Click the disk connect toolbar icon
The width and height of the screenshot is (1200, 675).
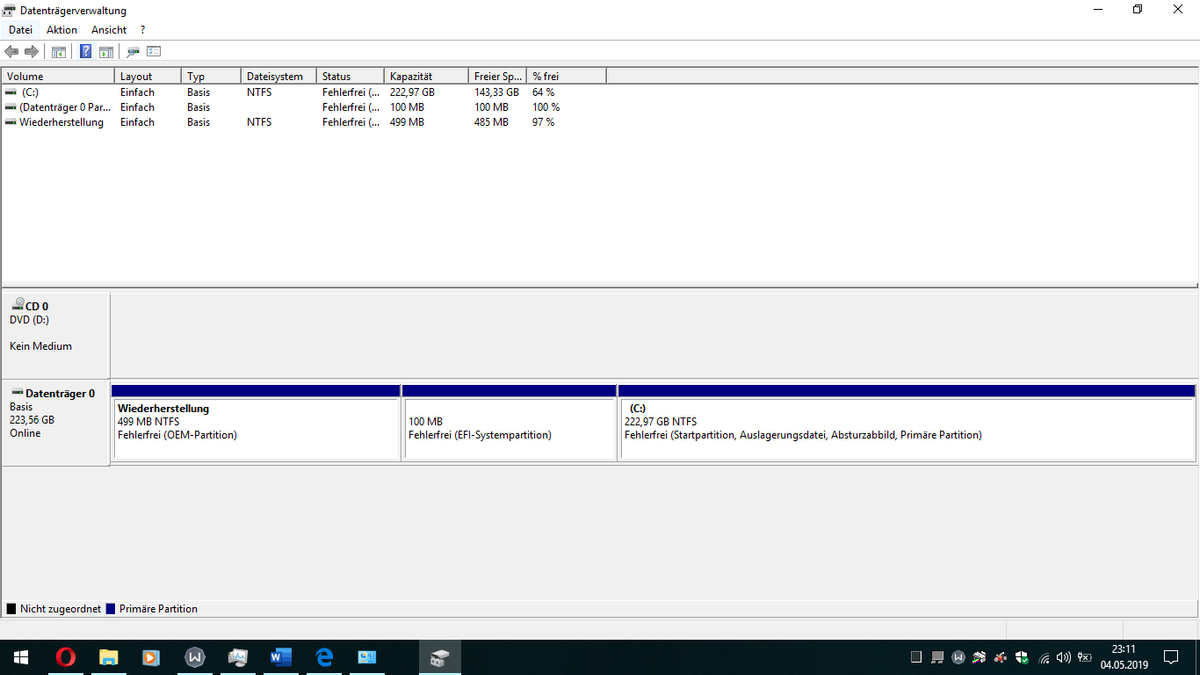click(133, 52)
